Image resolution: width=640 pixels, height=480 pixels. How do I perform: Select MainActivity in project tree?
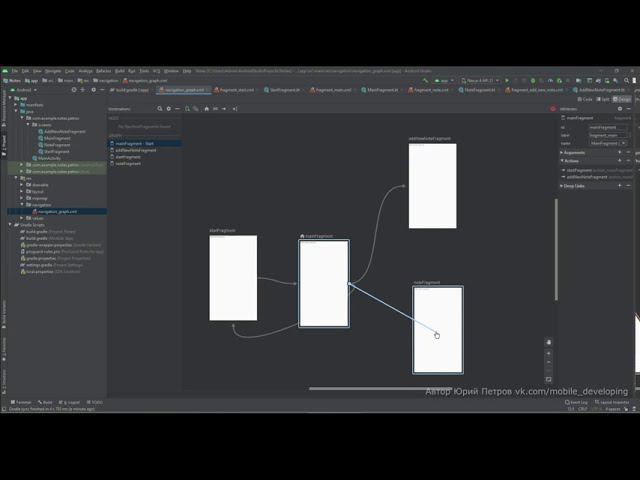click(46, 158)
